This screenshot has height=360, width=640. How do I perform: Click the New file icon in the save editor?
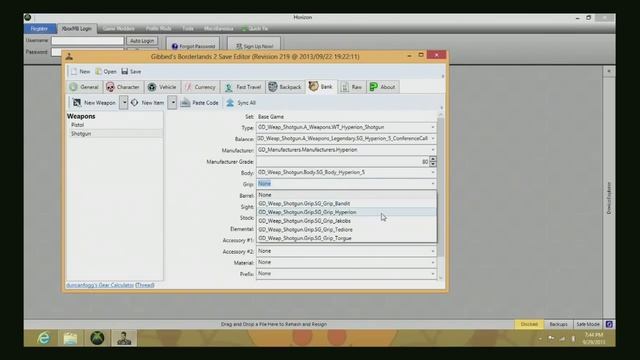74,71
